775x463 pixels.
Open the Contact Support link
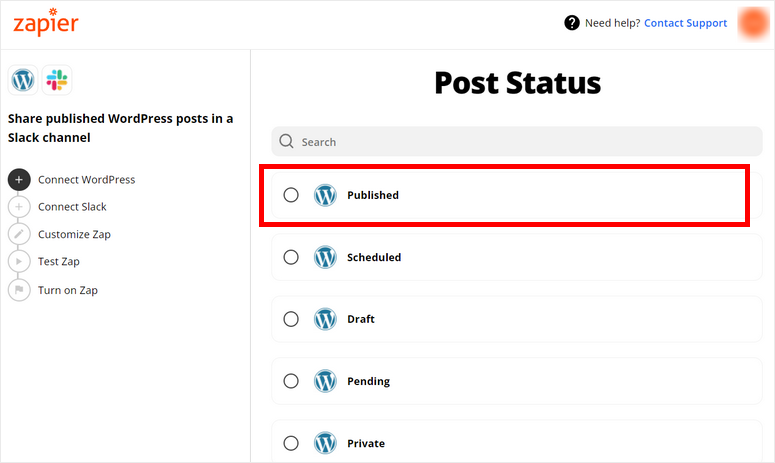point(685,23)
